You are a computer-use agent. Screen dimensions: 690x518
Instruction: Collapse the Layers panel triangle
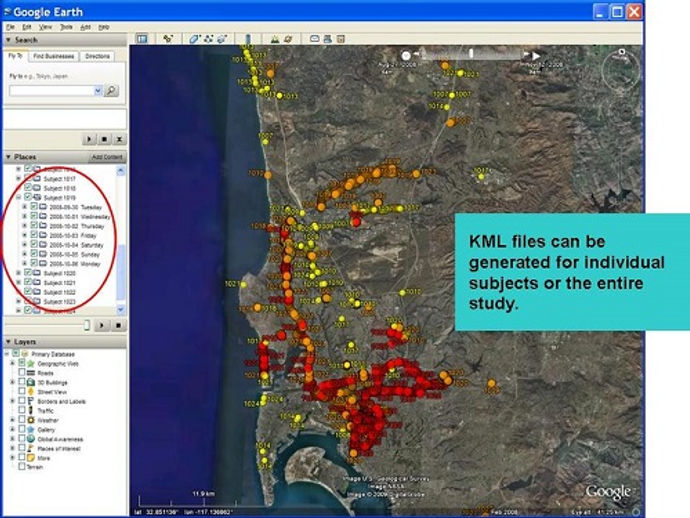(x=8, y=342)
